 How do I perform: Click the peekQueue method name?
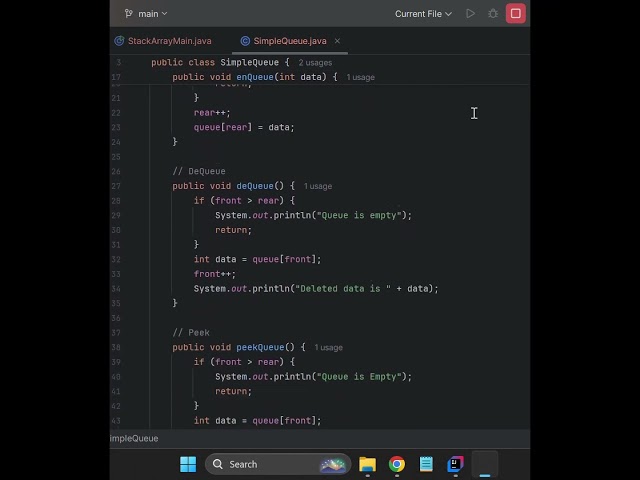[x=260, y=347]
